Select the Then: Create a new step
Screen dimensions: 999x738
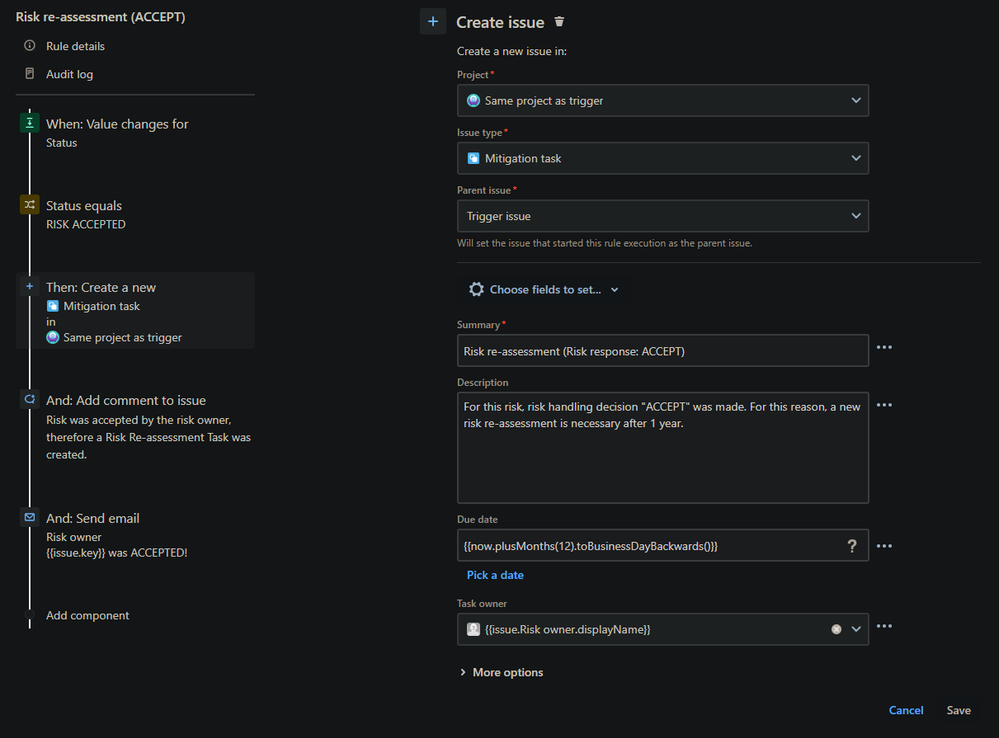click(x=135, y=311)
